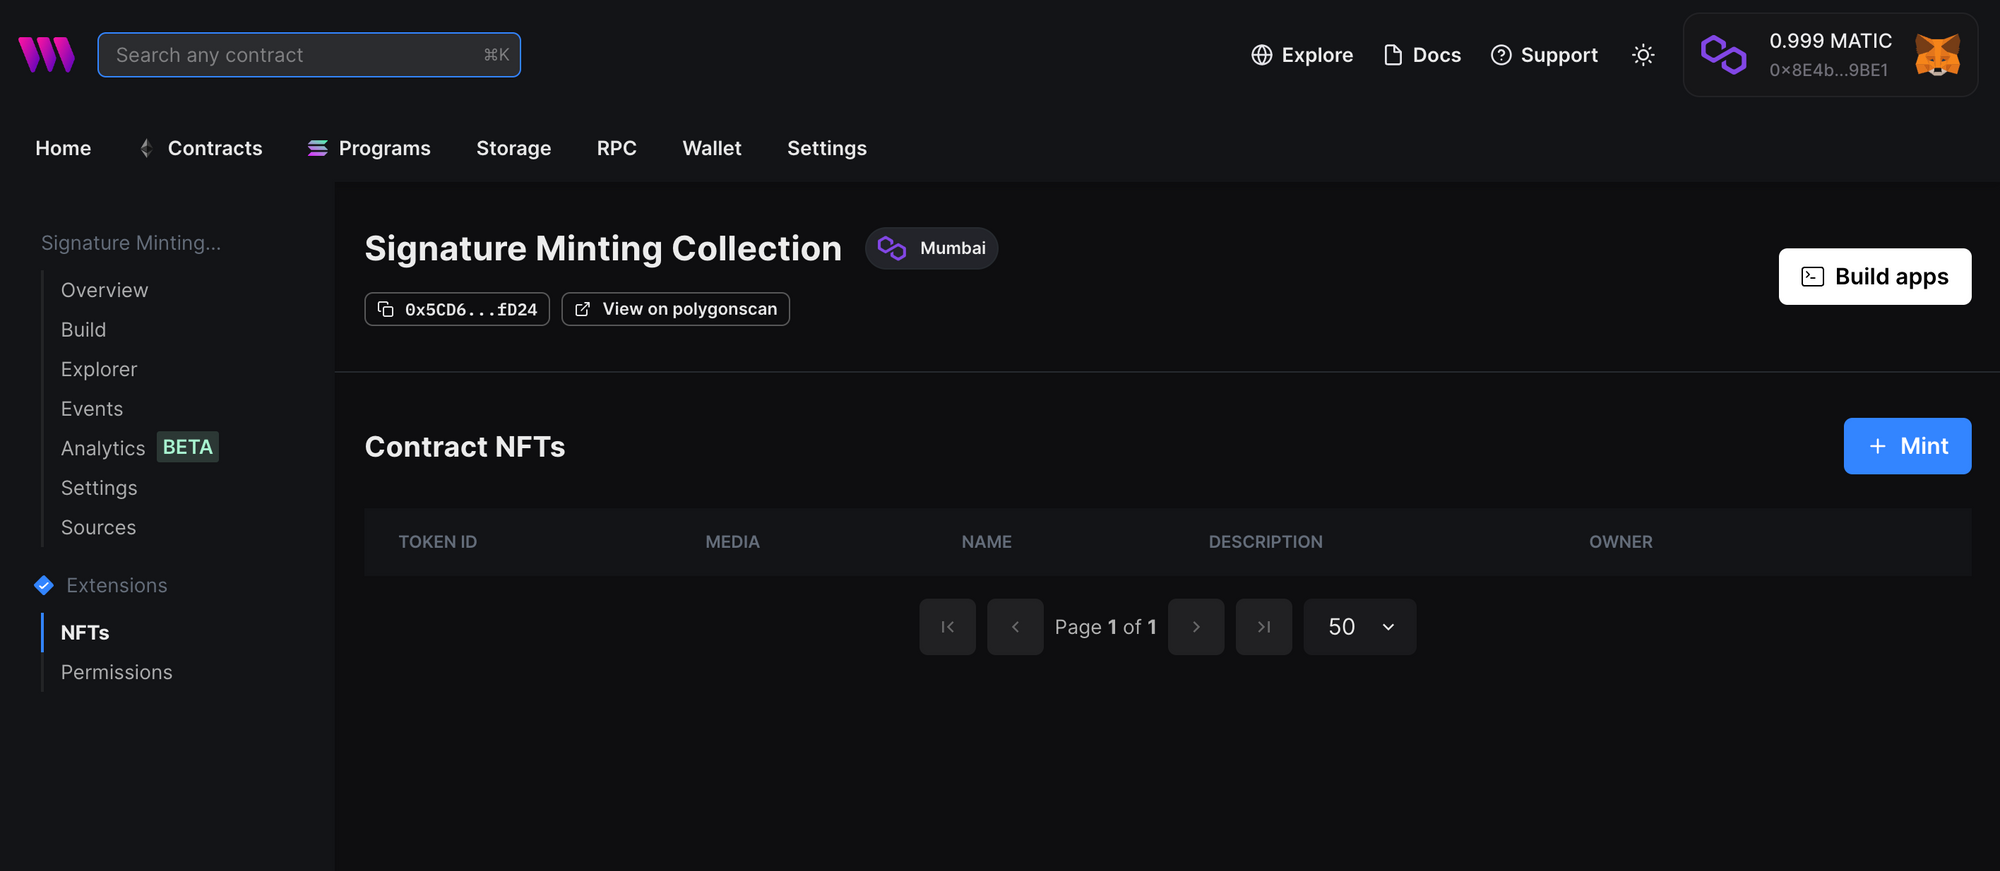2000x871 pixels.
Task: Click the Extensions sidebar label
Action: 117,585
